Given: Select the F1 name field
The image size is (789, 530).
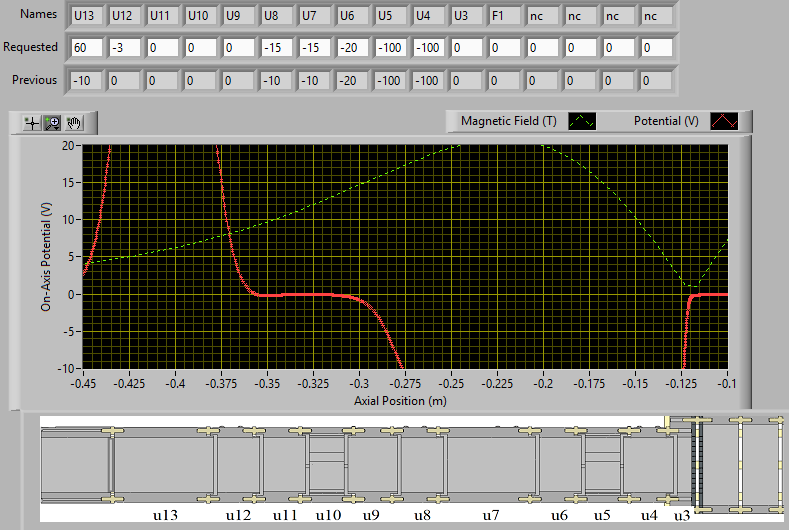Looking at the screenshot, I should pyautogui.click(x=505, y=16).
